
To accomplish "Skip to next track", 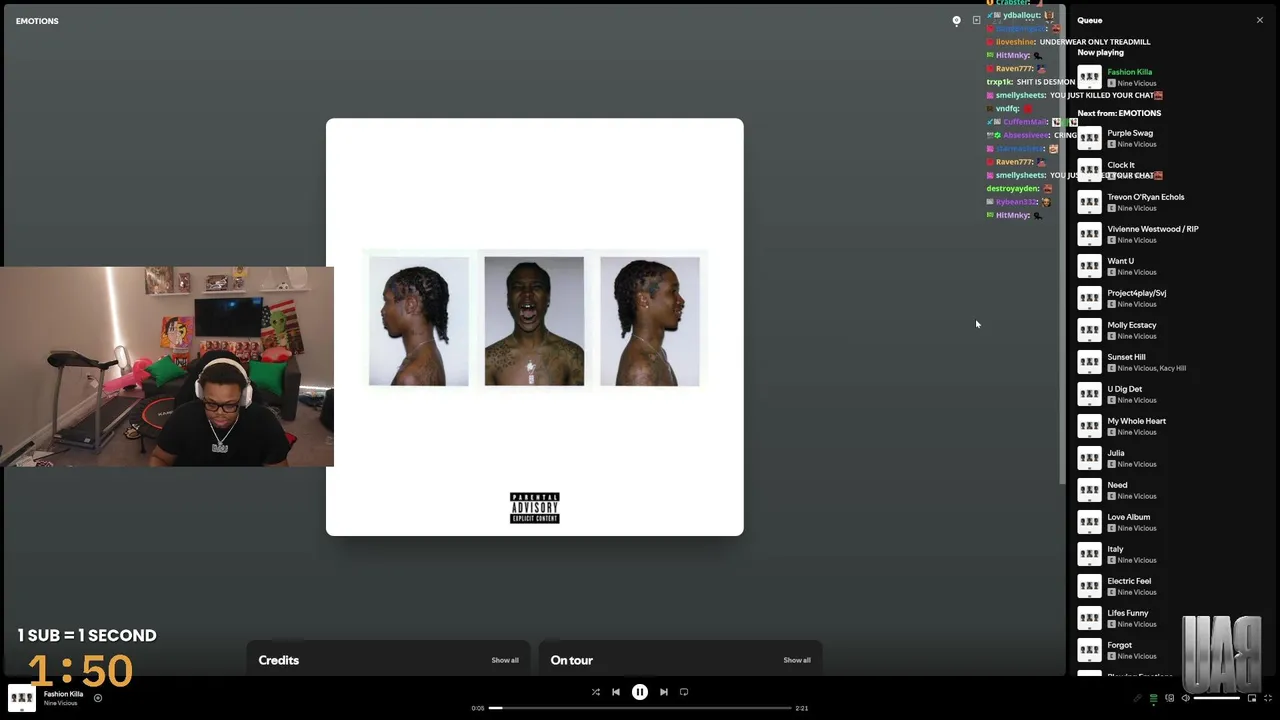I will point(664,692).
